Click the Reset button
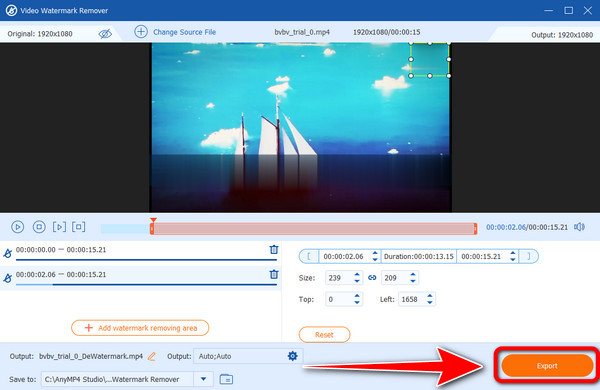The image size is (600, 390). pos(324,335)
